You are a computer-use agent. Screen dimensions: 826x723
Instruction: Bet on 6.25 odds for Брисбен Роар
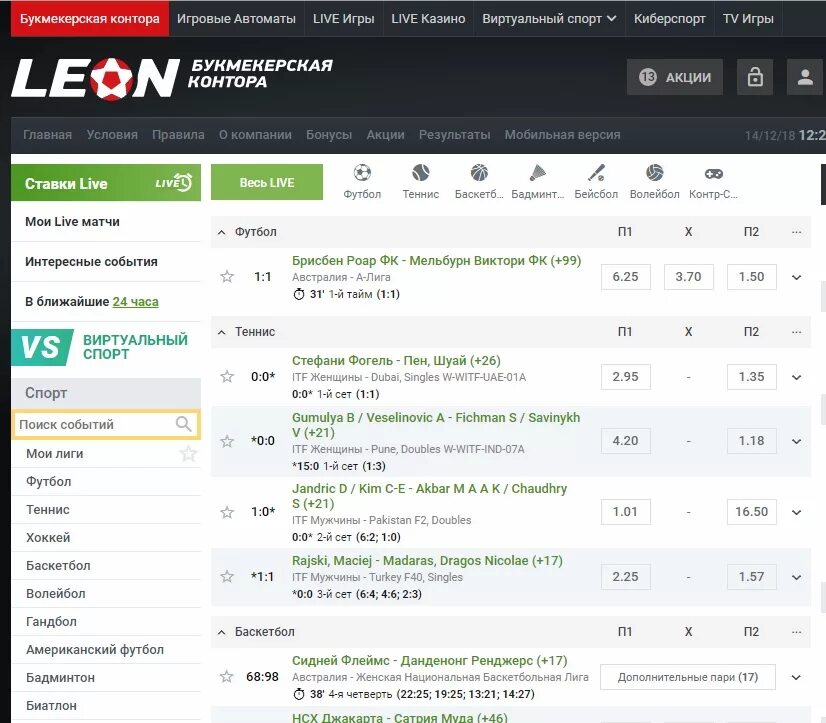[x=625, y=277]
